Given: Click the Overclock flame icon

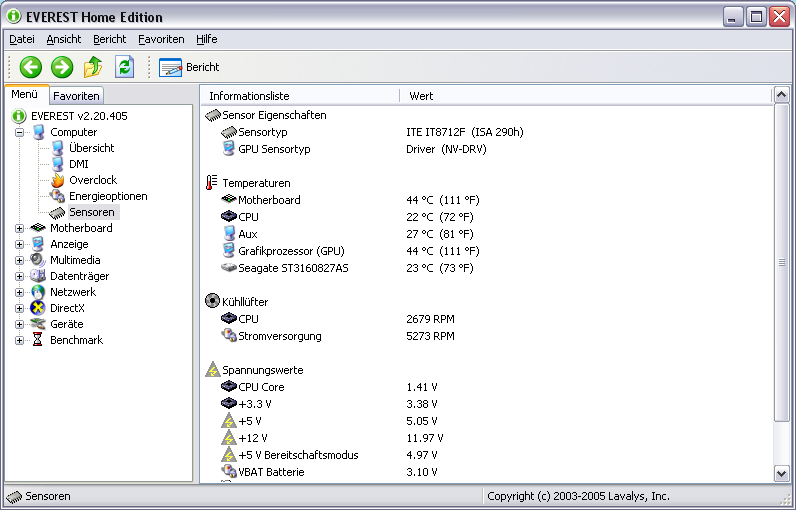Looking at the screenshot, I should [x=57, y=180].
